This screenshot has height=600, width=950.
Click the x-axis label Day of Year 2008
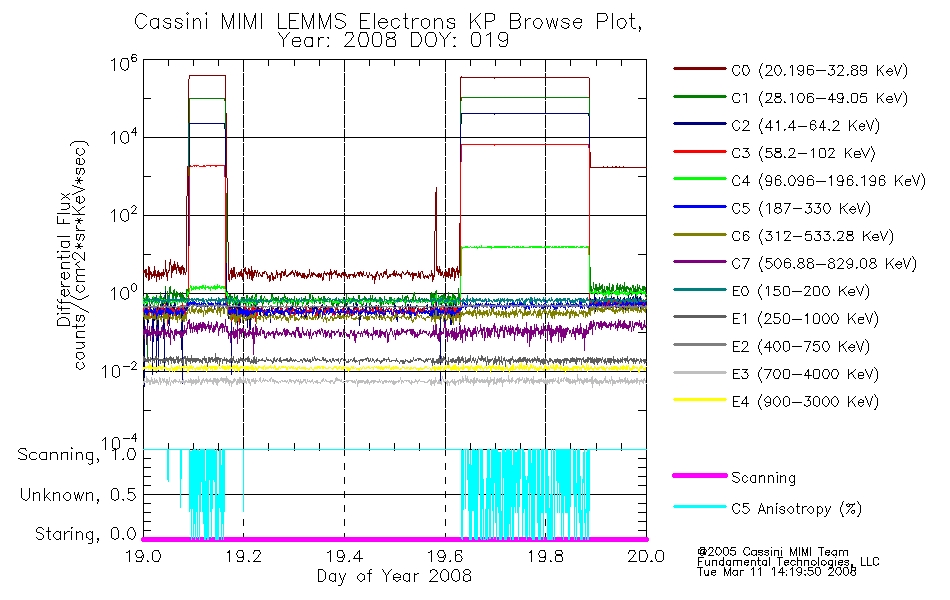click(x=394, y=576)
